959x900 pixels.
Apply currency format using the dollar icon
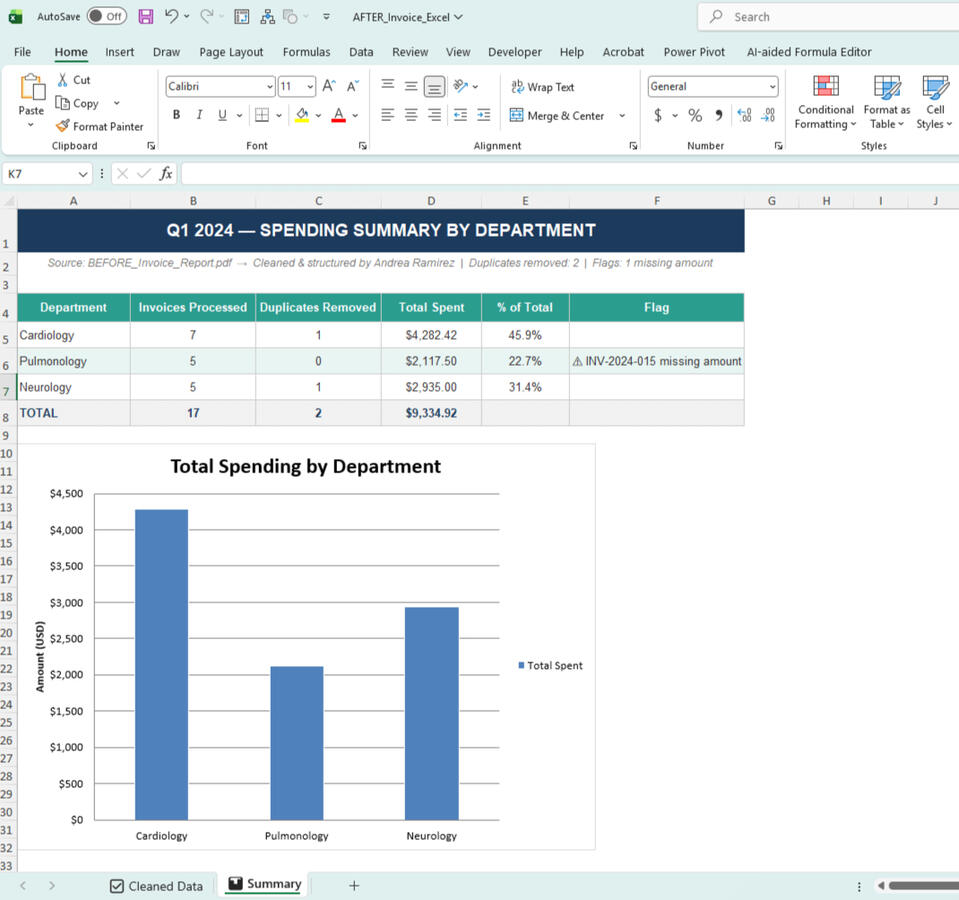pyautogui.click(x=657, y=116)
